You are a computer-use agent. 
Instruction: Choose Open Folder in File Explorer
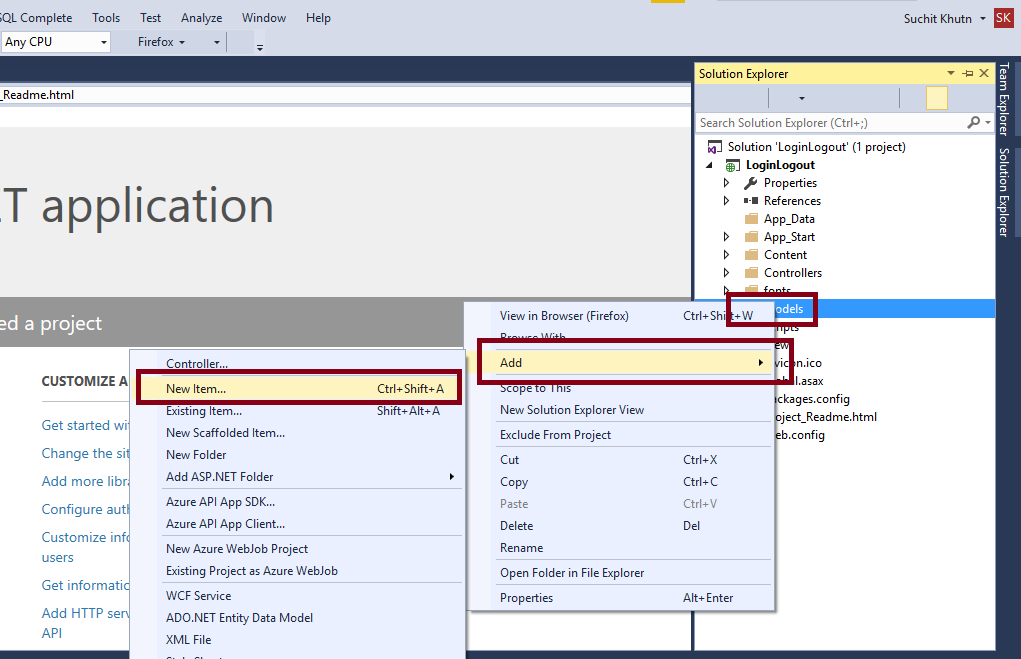(x=572, y=573)
